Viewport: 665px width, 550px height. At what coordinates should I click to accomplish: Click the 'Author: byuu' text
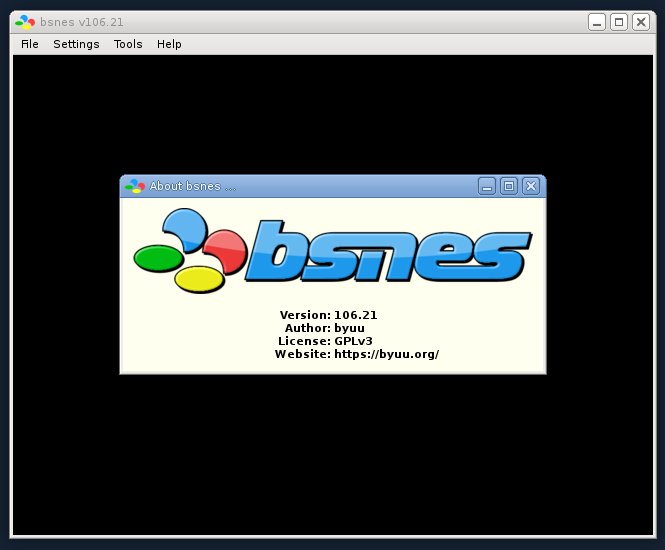324,328
